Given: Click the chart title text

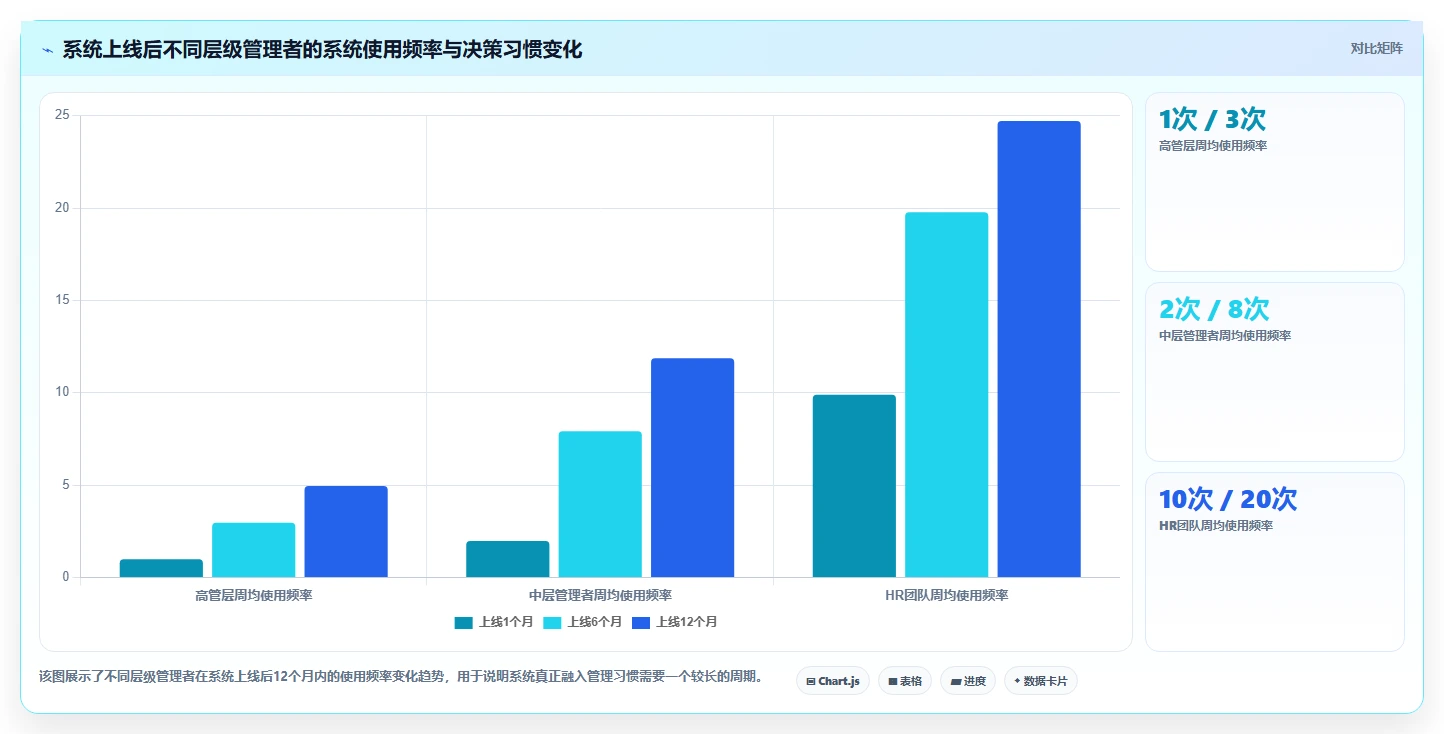Looking at the screenshot, I should 322,50.
